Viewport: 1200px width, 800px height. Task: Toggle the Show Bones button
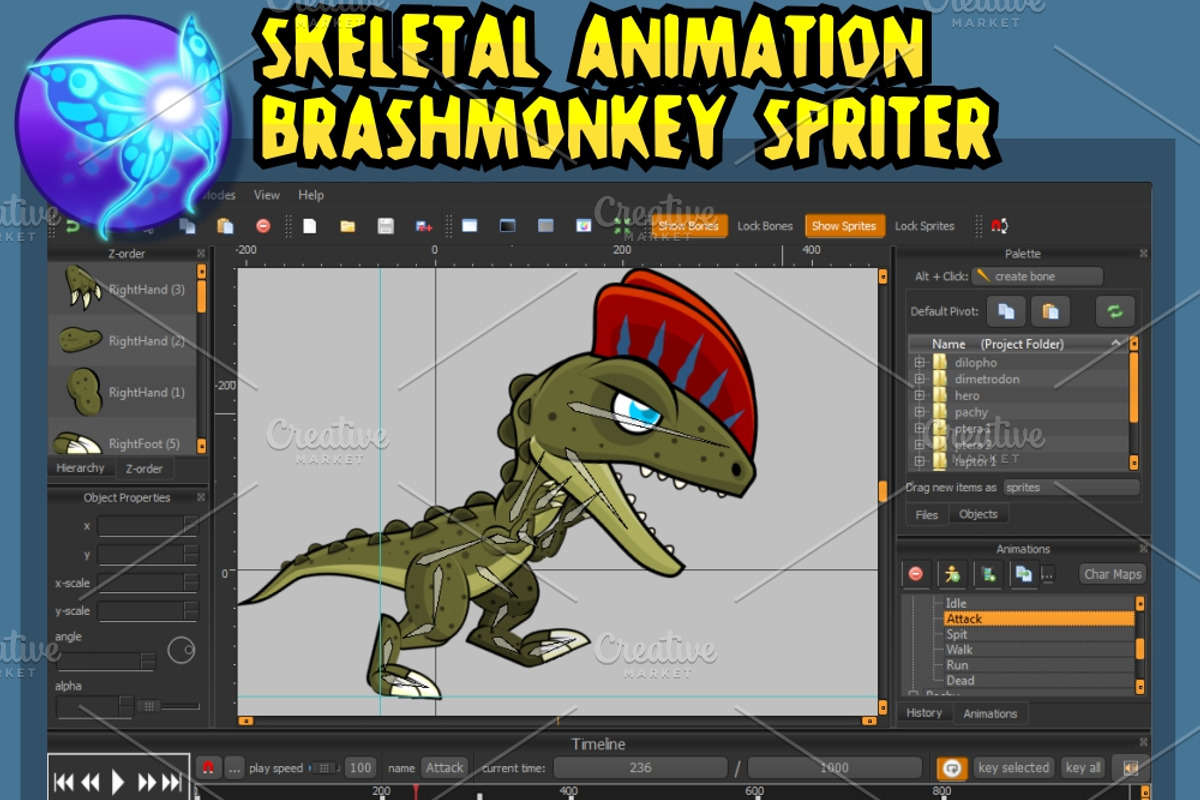pyautogui.click(x=689, y=226)
